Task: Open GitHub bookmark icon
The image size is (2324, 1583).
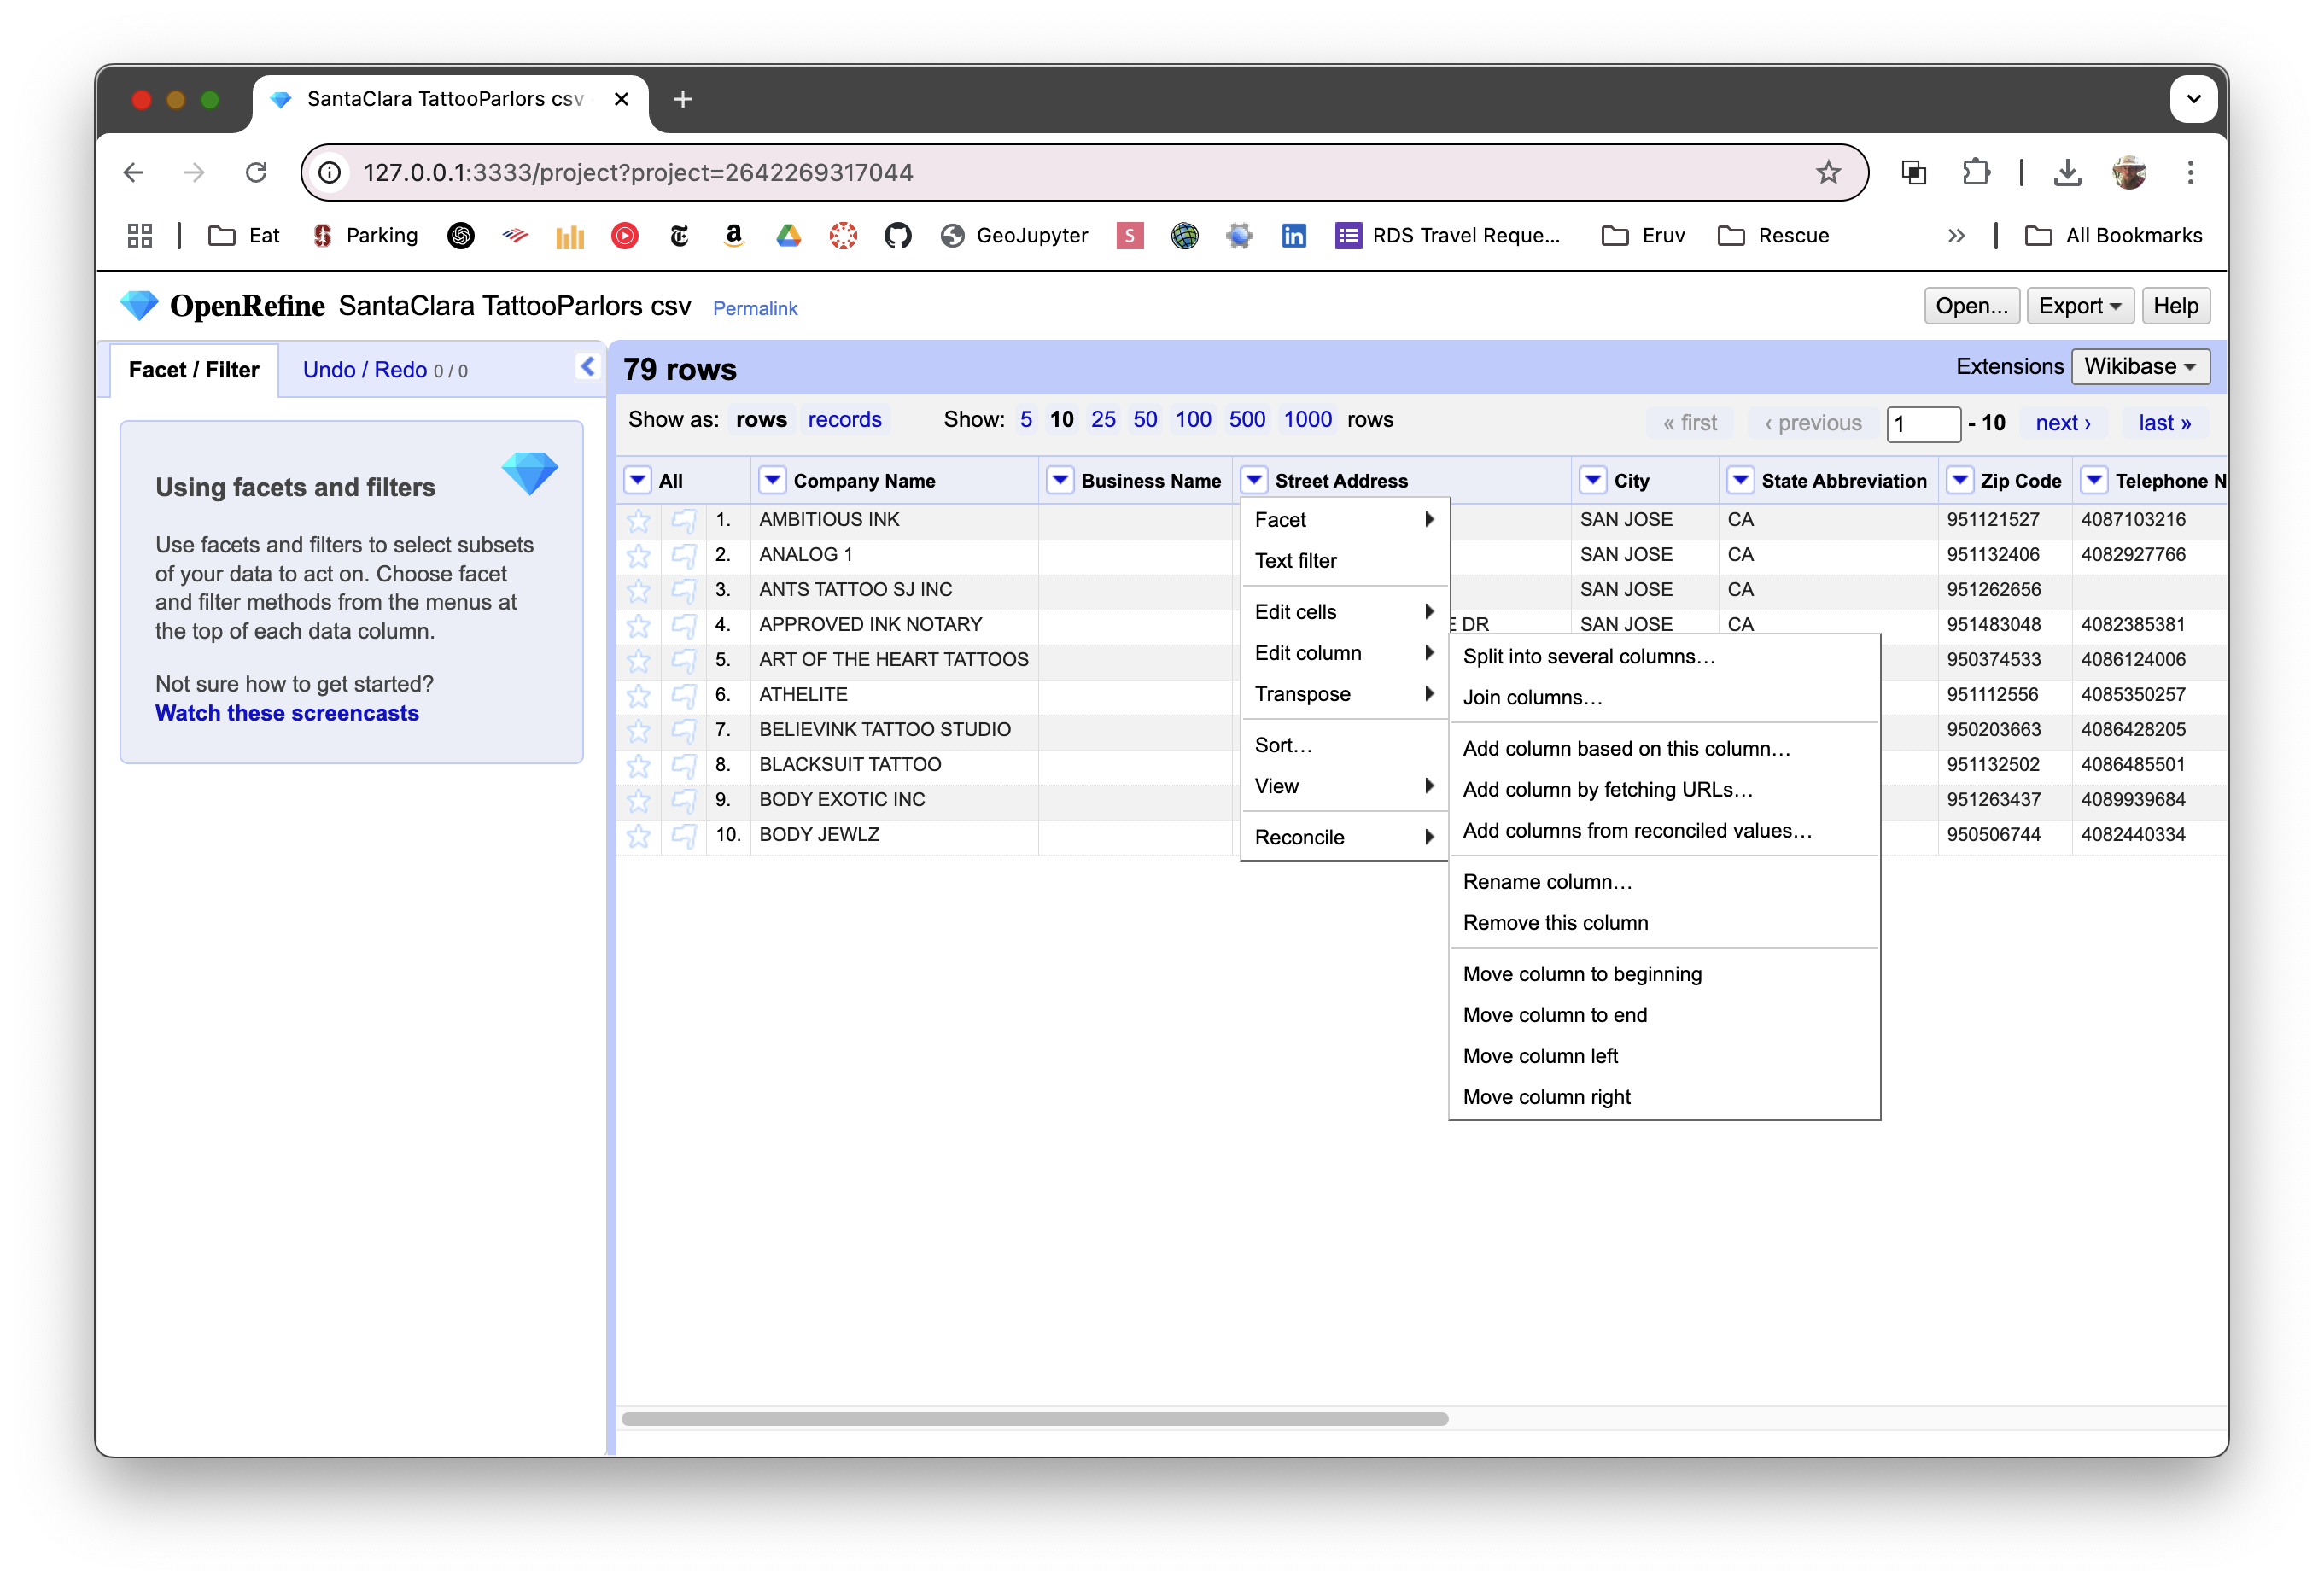Action: click(x=897, y=235)
